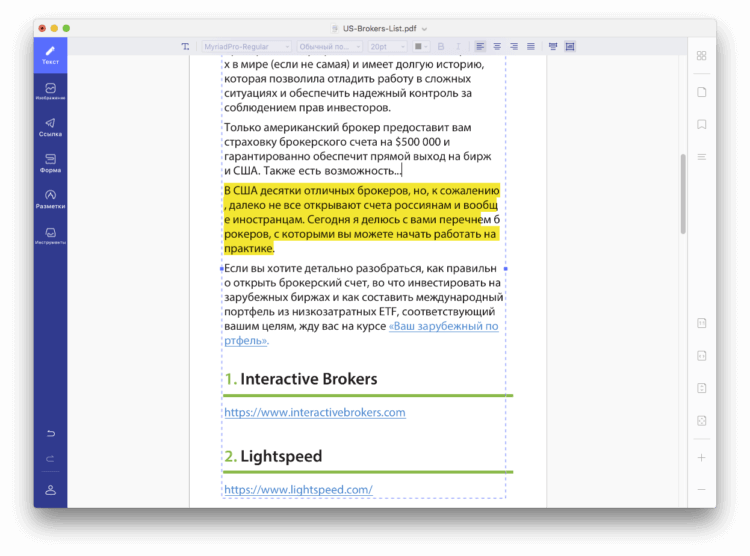
Task: Click the add text icon in the toolbar
Action: click(185, 46)
